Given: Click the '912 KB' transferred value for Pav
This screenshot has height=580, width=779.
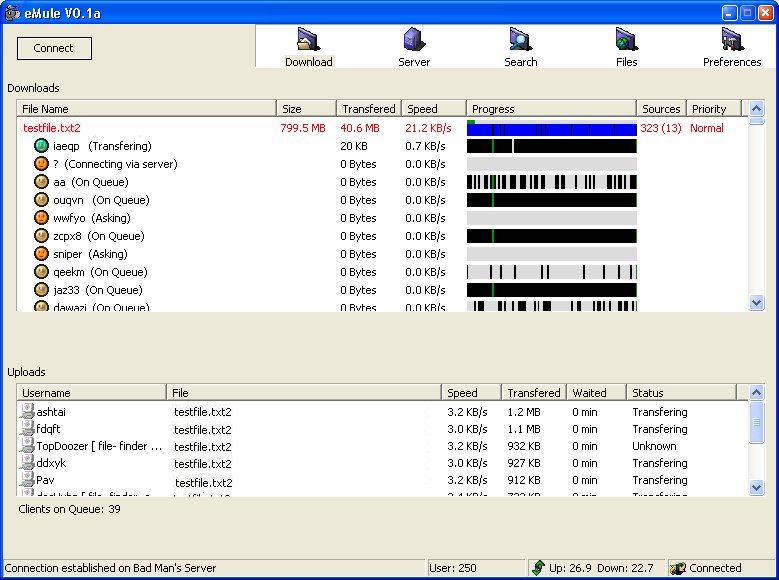Looking at the screenshot, I should coord(524,480).
